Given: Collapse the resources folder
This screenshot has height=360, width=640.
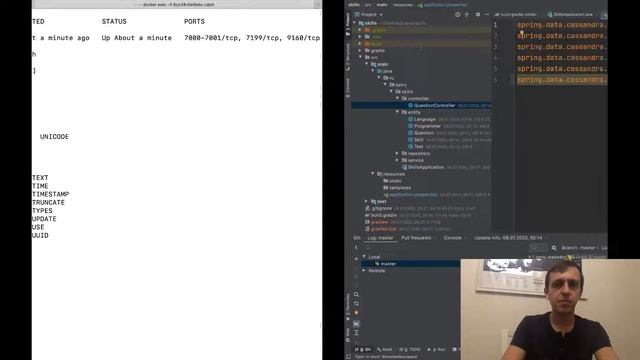Looking at the screenshot, I should point(373,174).
